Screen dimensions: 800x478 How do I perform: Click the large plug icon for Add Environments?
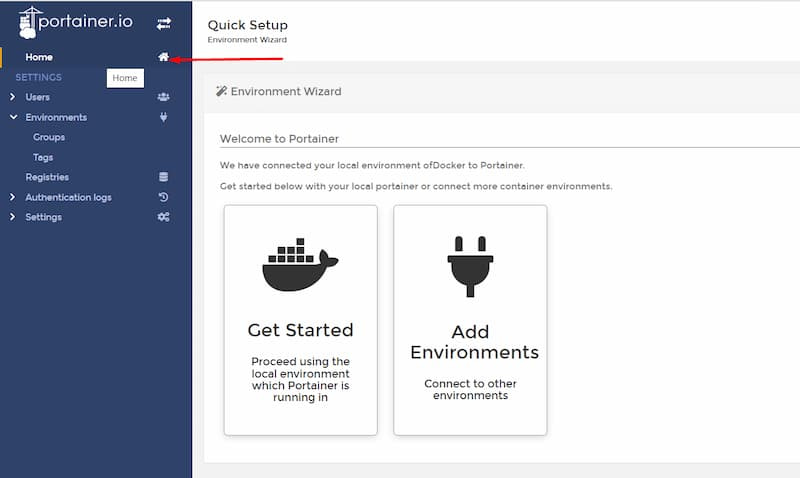tap(470, 265)
